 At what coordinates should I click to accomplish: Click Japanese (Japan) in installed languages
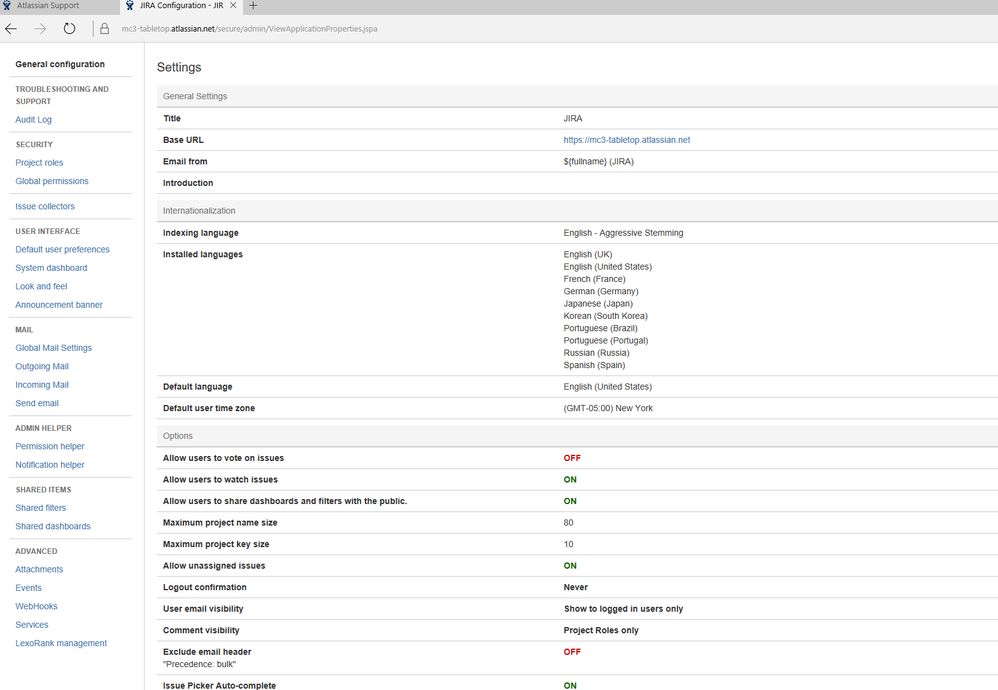(598, 304)
